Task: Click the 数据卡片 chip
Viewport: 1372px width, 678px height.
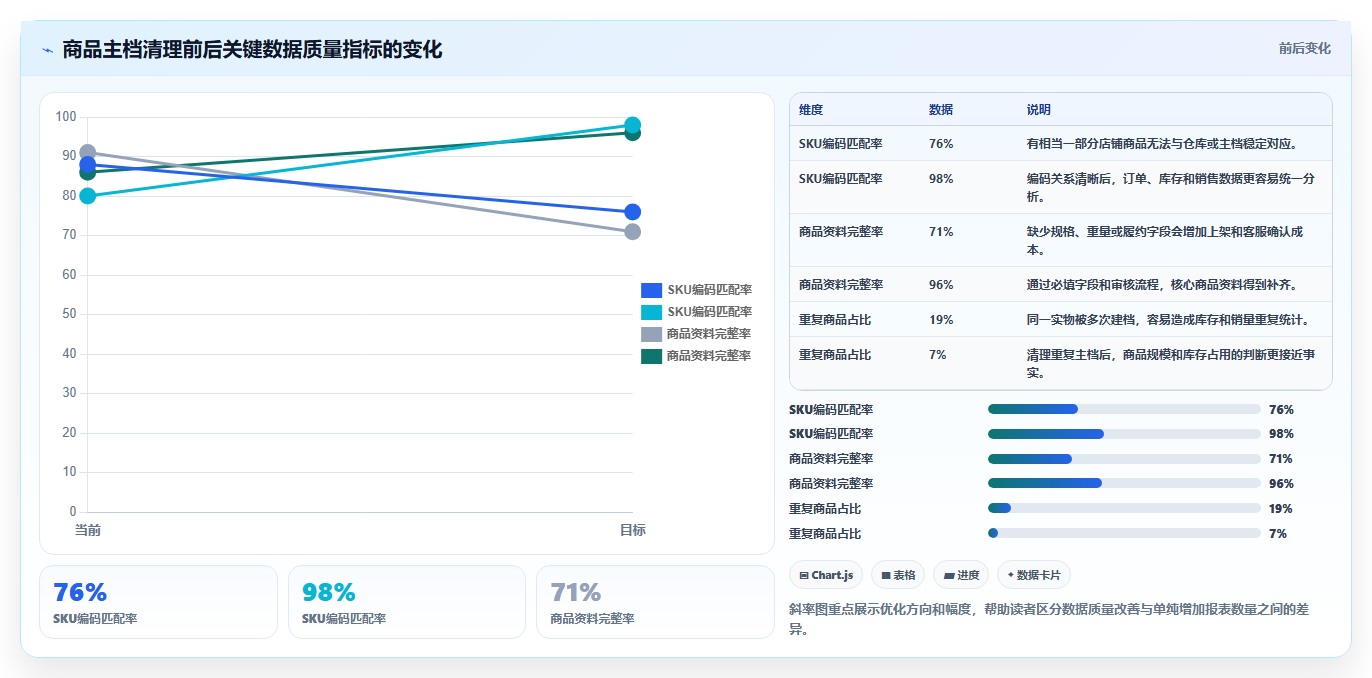Action: (1034, 575)
